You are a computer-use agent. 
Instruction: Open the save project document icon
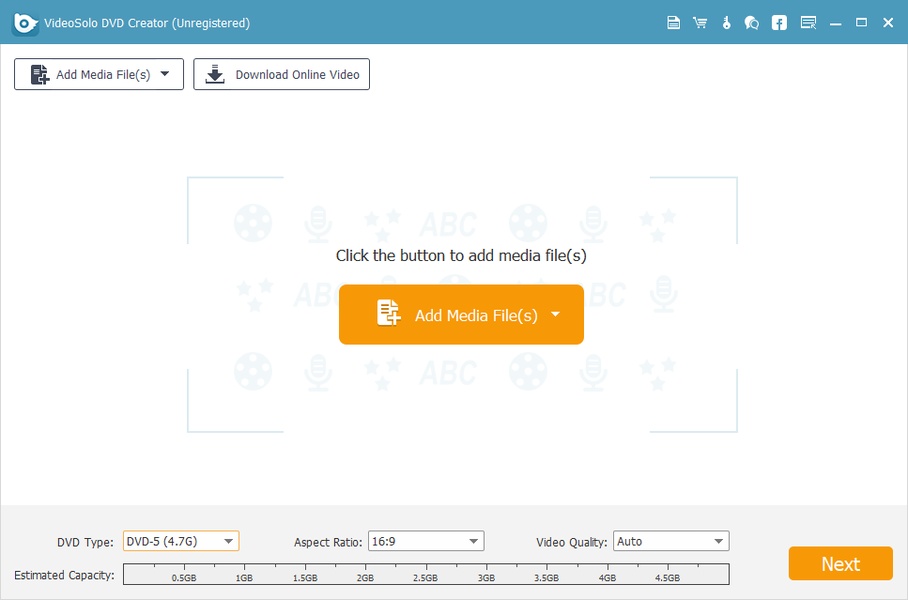(673, 23)
